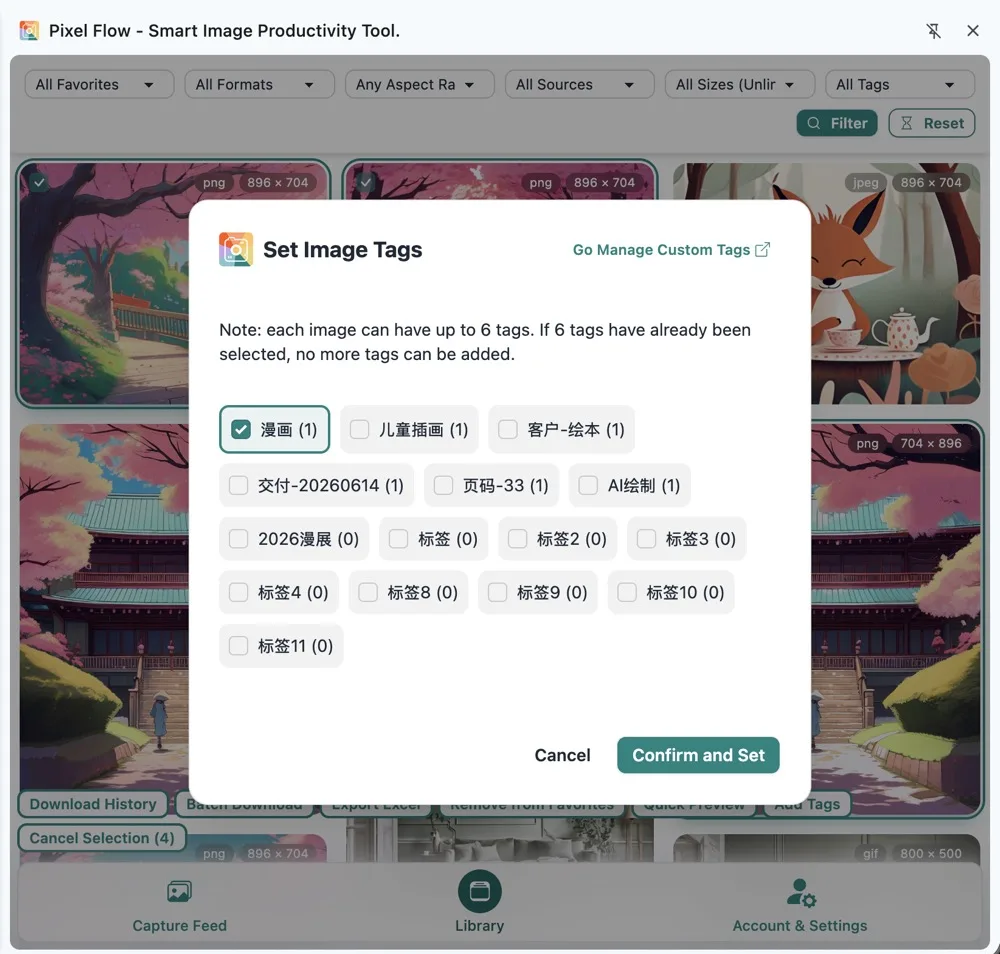Check the 漫画 (1) tag checkbox
Viewport: 1000px width, 954px height.
click(240, 429)
